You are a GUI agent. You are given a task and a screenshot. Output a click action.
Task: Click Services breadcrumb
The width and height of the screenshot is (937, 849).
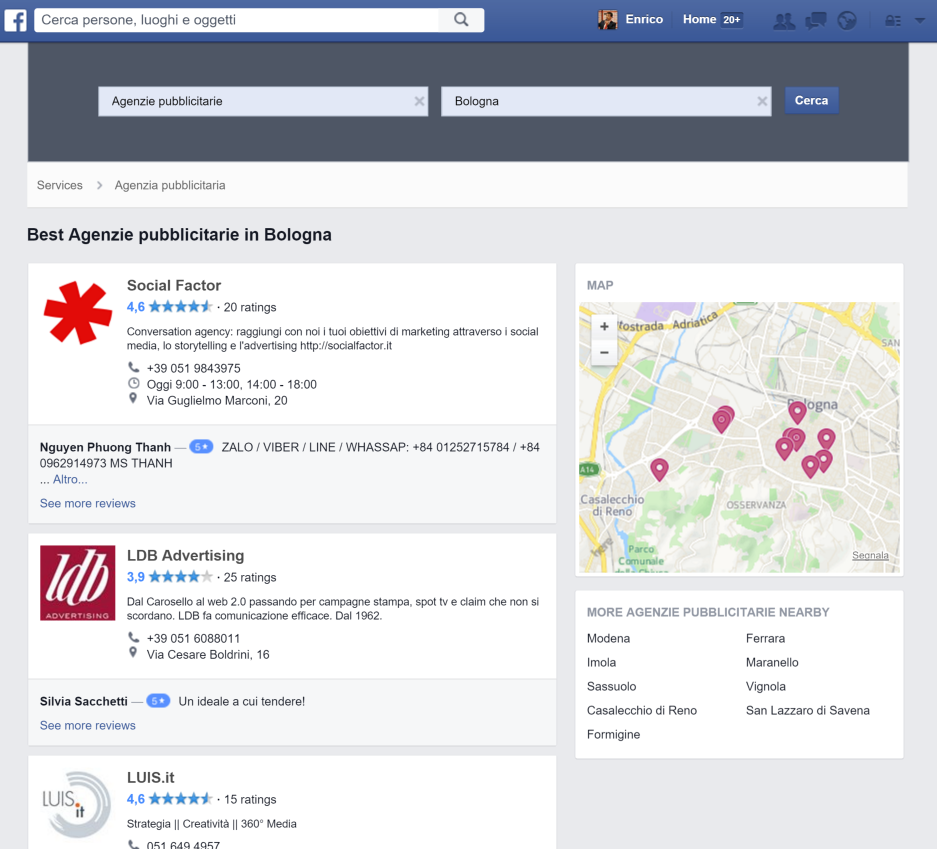[x=60, y=185]
